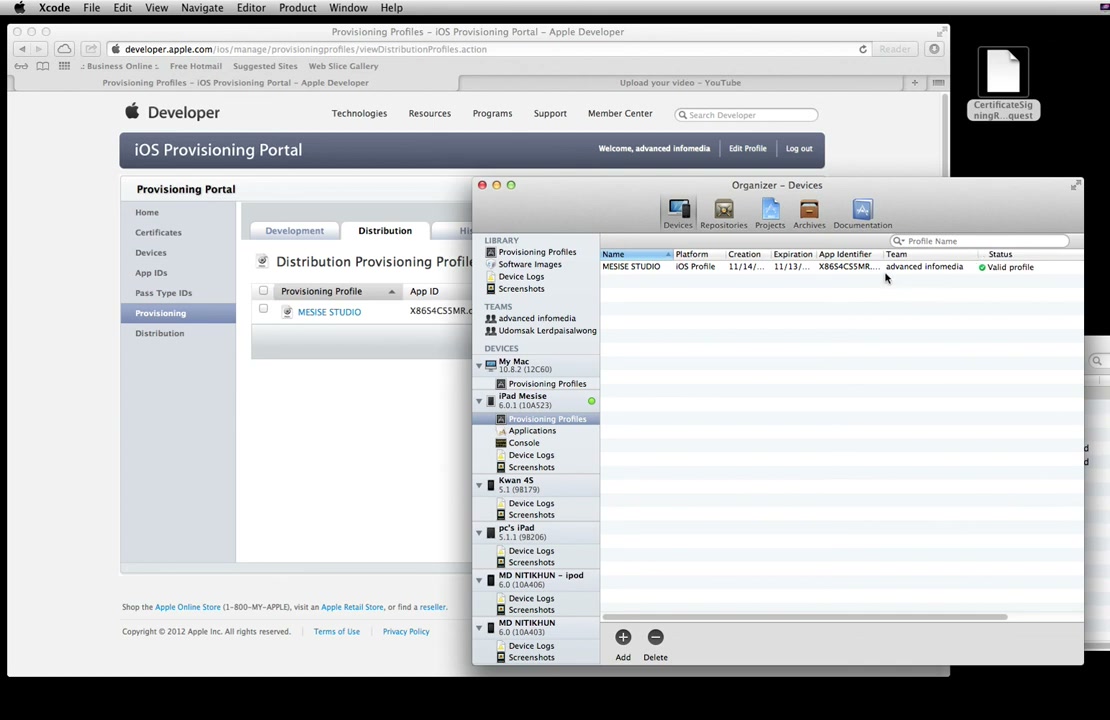The image size is (1110, 720).
Task: Open the Navigate menu
Action: pyautogui.click(x=202, y=8)
